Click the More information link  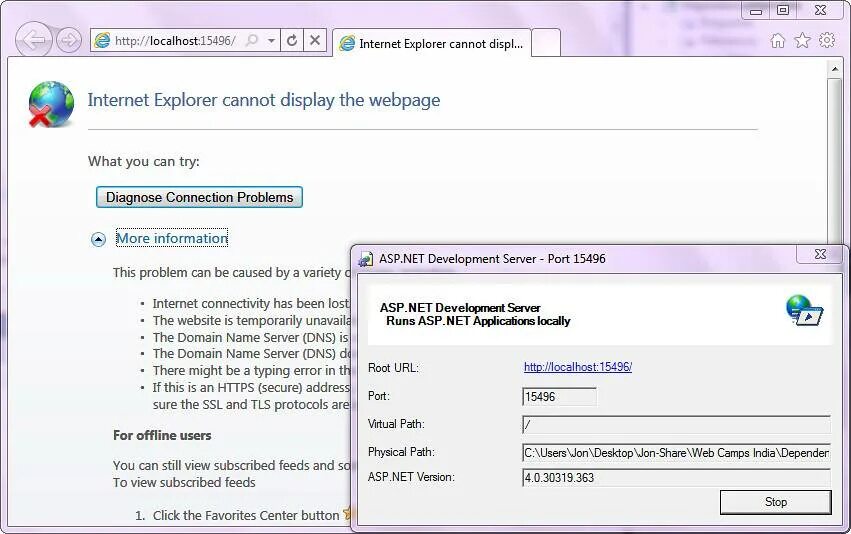pyautogui.click(x=172, y=238)
